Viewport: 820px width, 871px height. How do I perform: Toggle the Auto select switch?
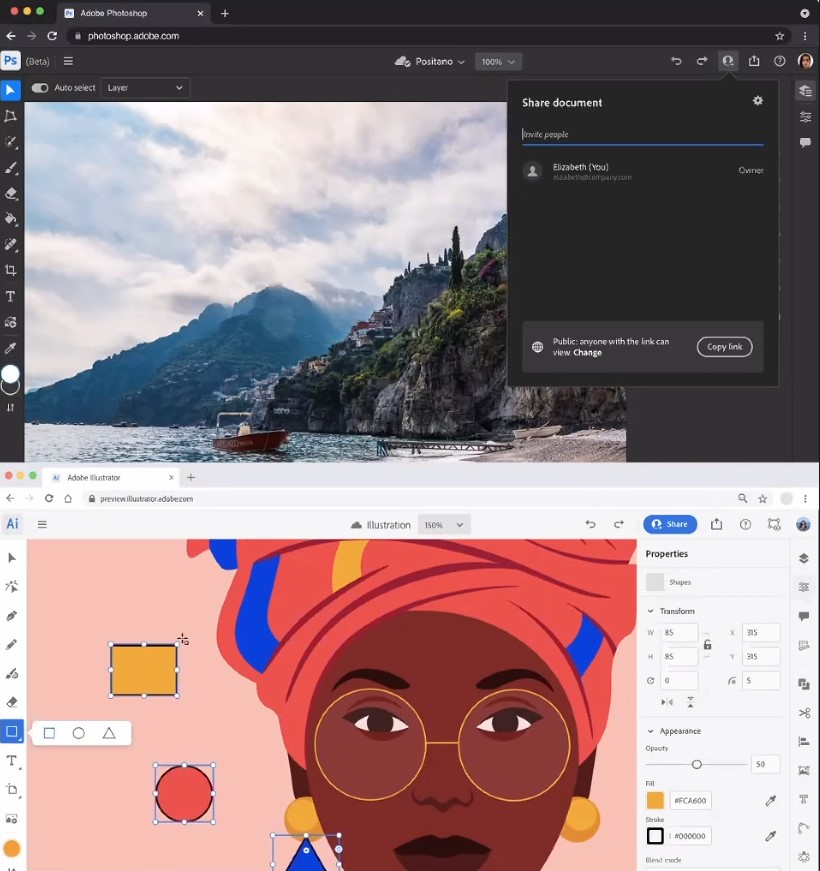[40, 88]
